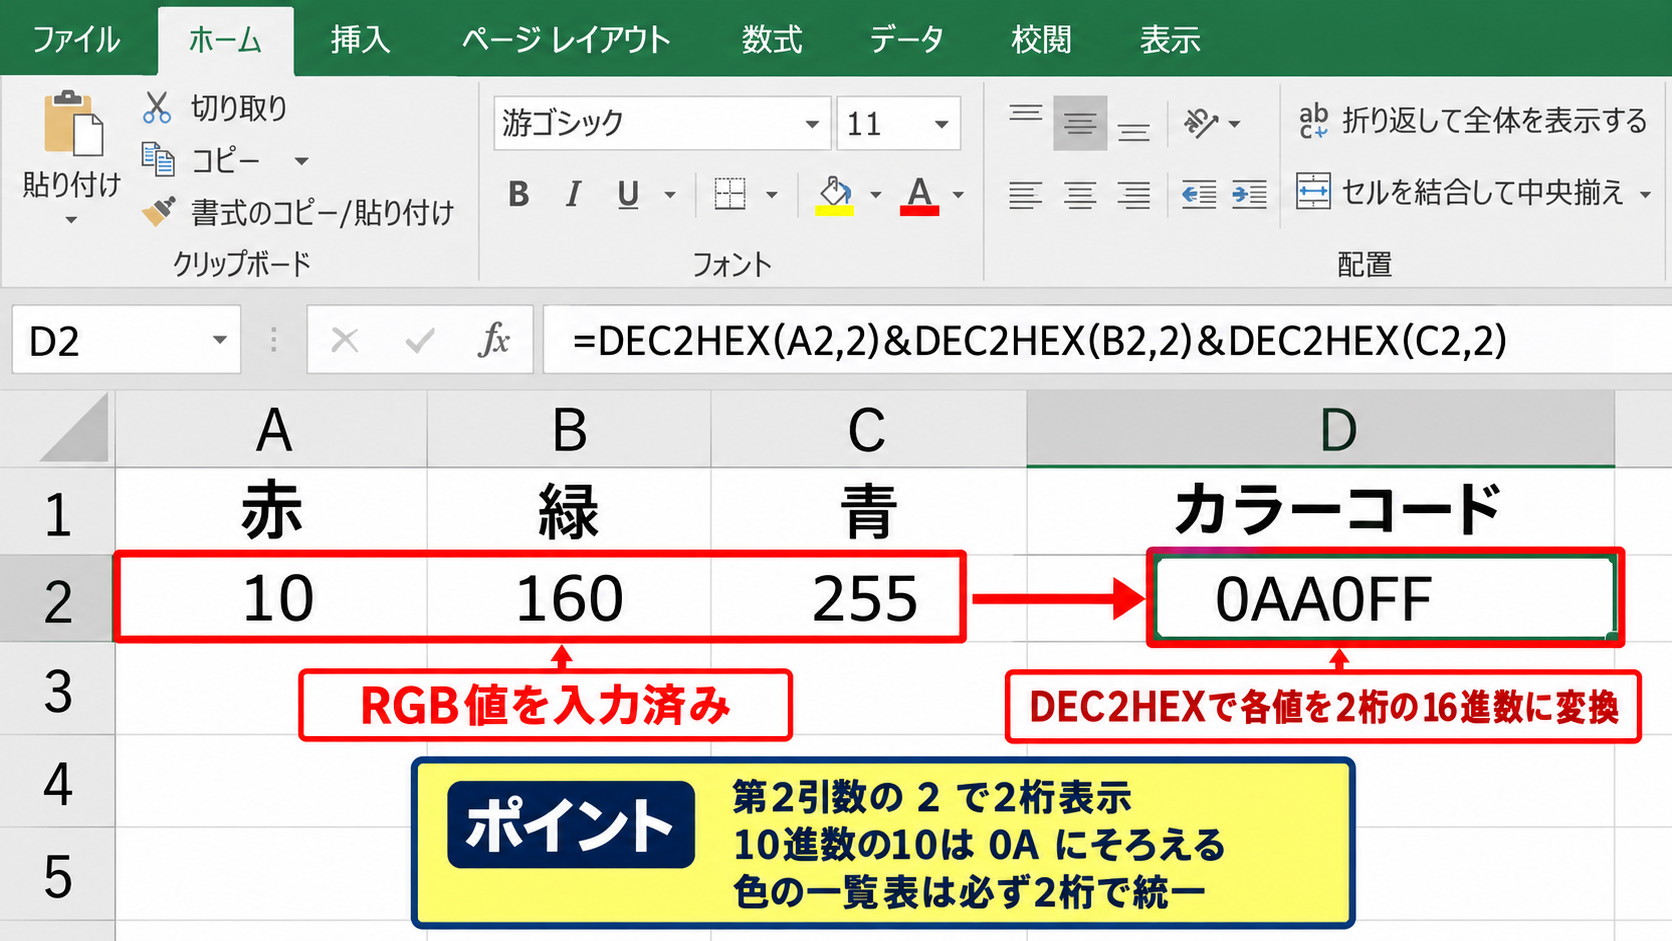This screenshot has height=941, width=1672.
Task: Open the font size 11 dropdown
Action: pos(941,124)
